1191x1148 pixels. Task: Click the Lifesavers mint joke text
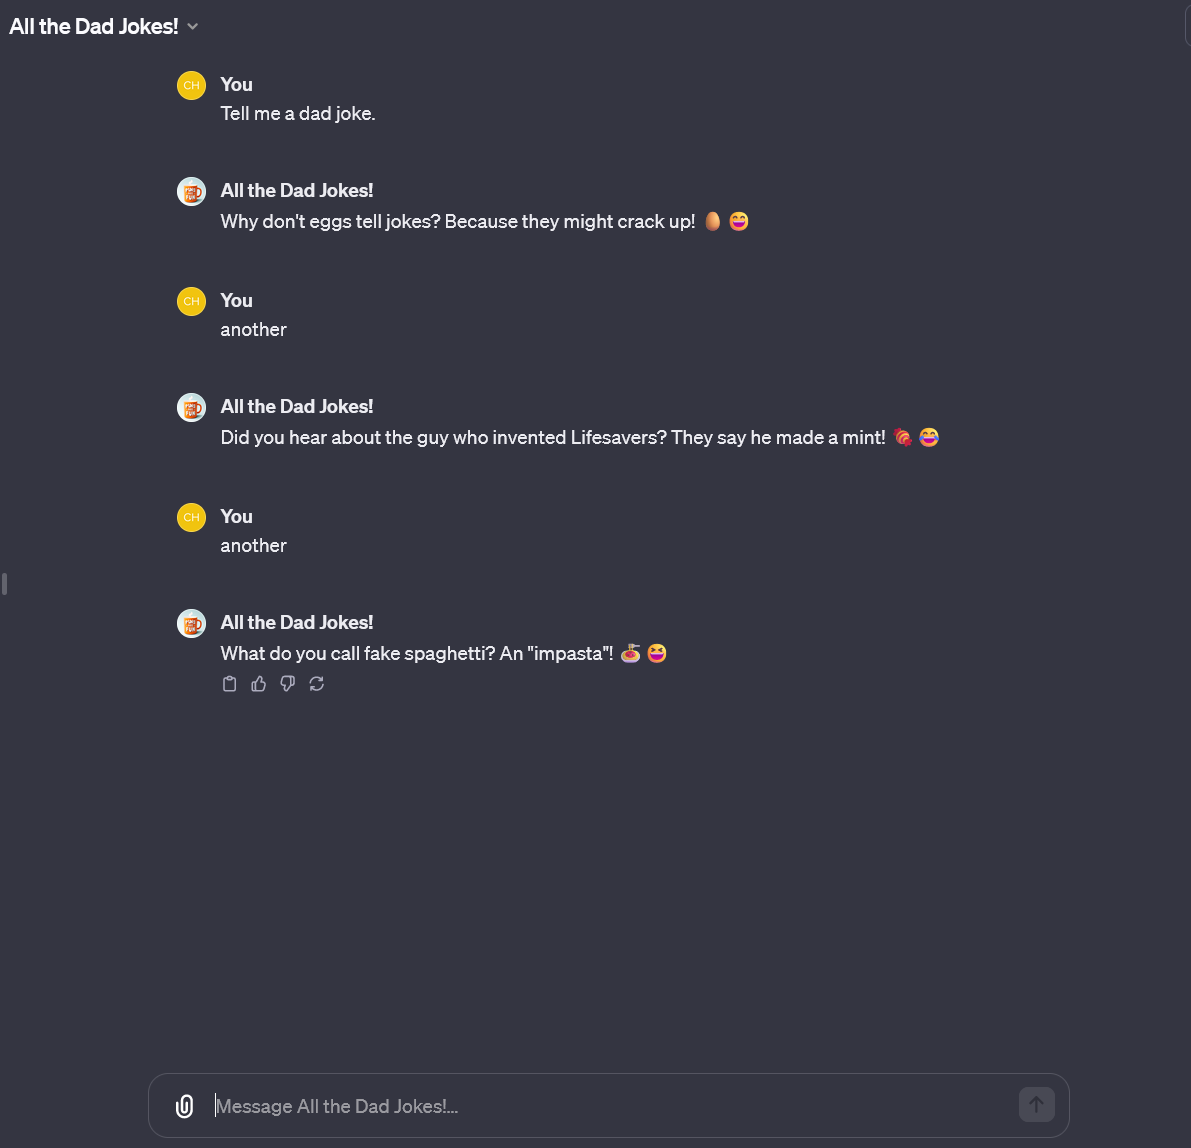pos(552,438)
